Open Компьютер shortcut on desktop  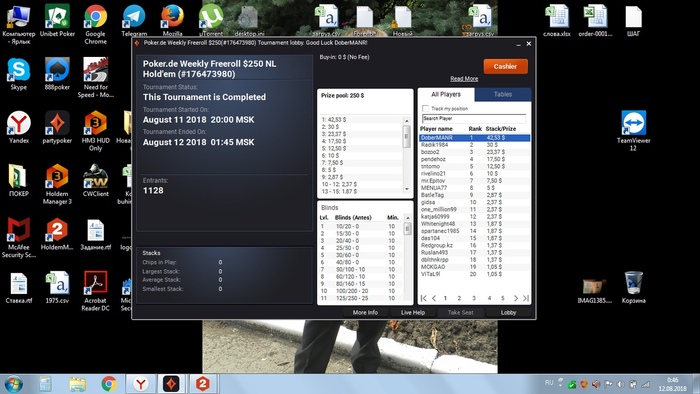coord(19,25)
